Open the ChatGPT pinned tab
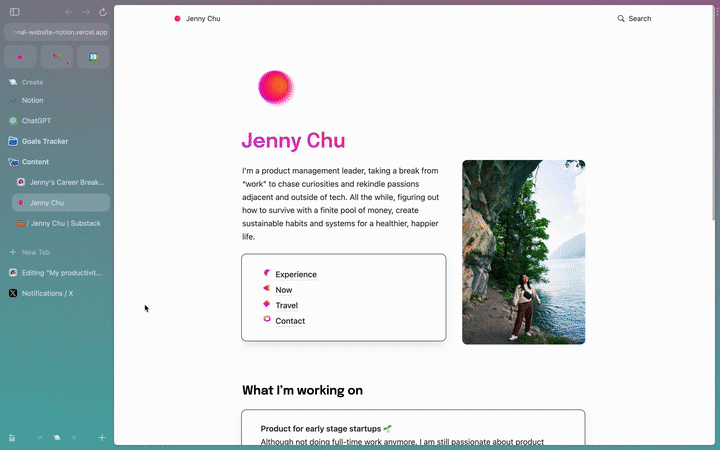This screenshot has height=450, width=720. pyautogui.click(x=57, y=121)
